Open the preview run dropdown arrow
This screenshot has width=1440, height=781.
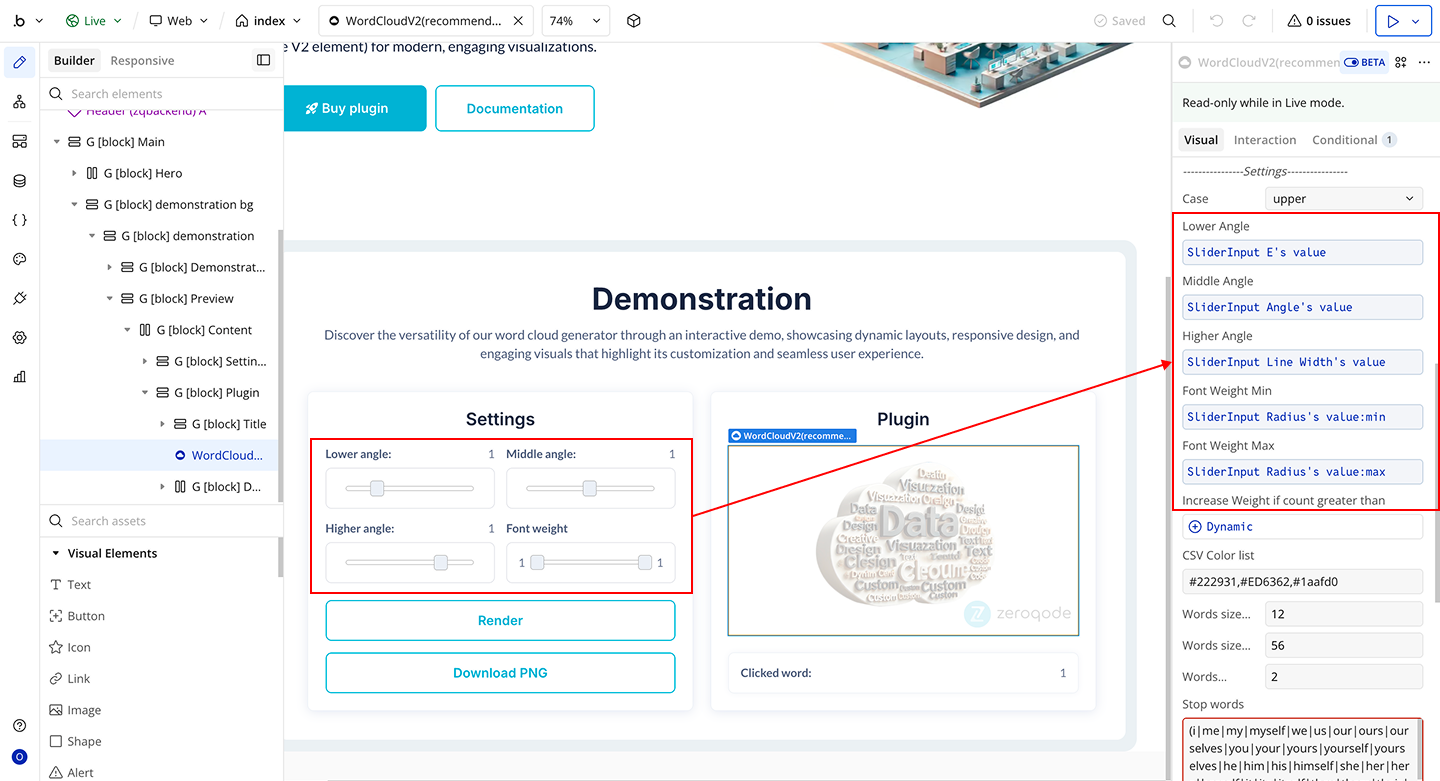pyautogui.click(x=1415, y=21)
